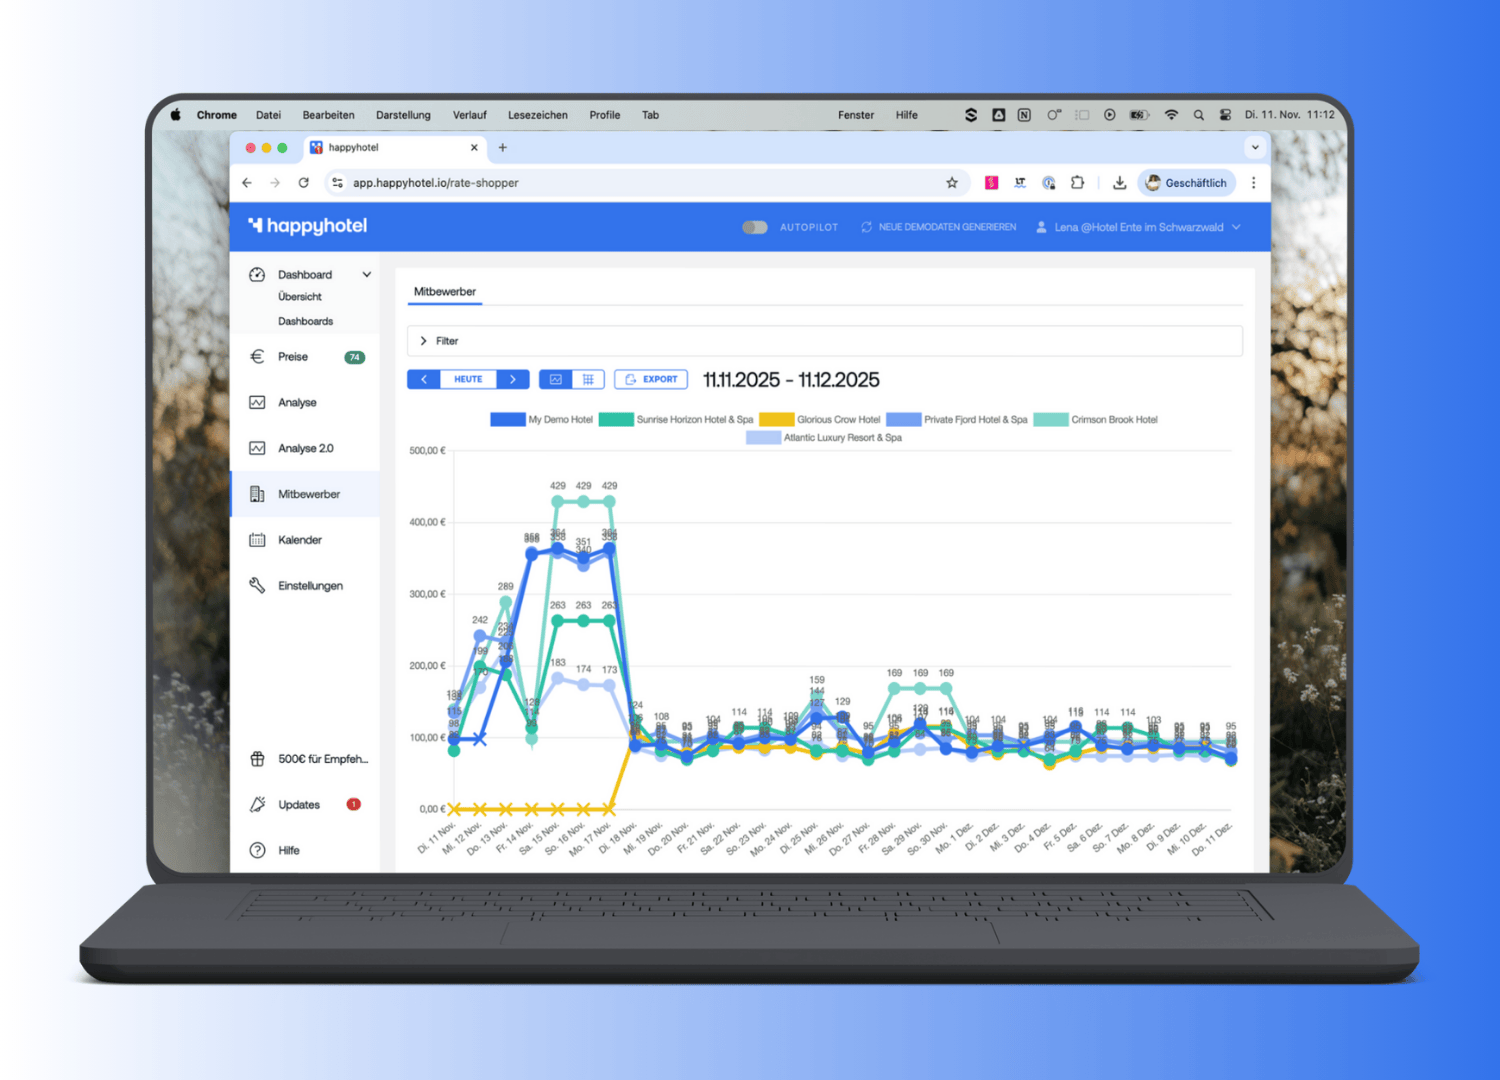This screenshot has height=1080, width=1500.
Task: Open the Wi-Fi status menu
Action: (x=1171, y=115)
